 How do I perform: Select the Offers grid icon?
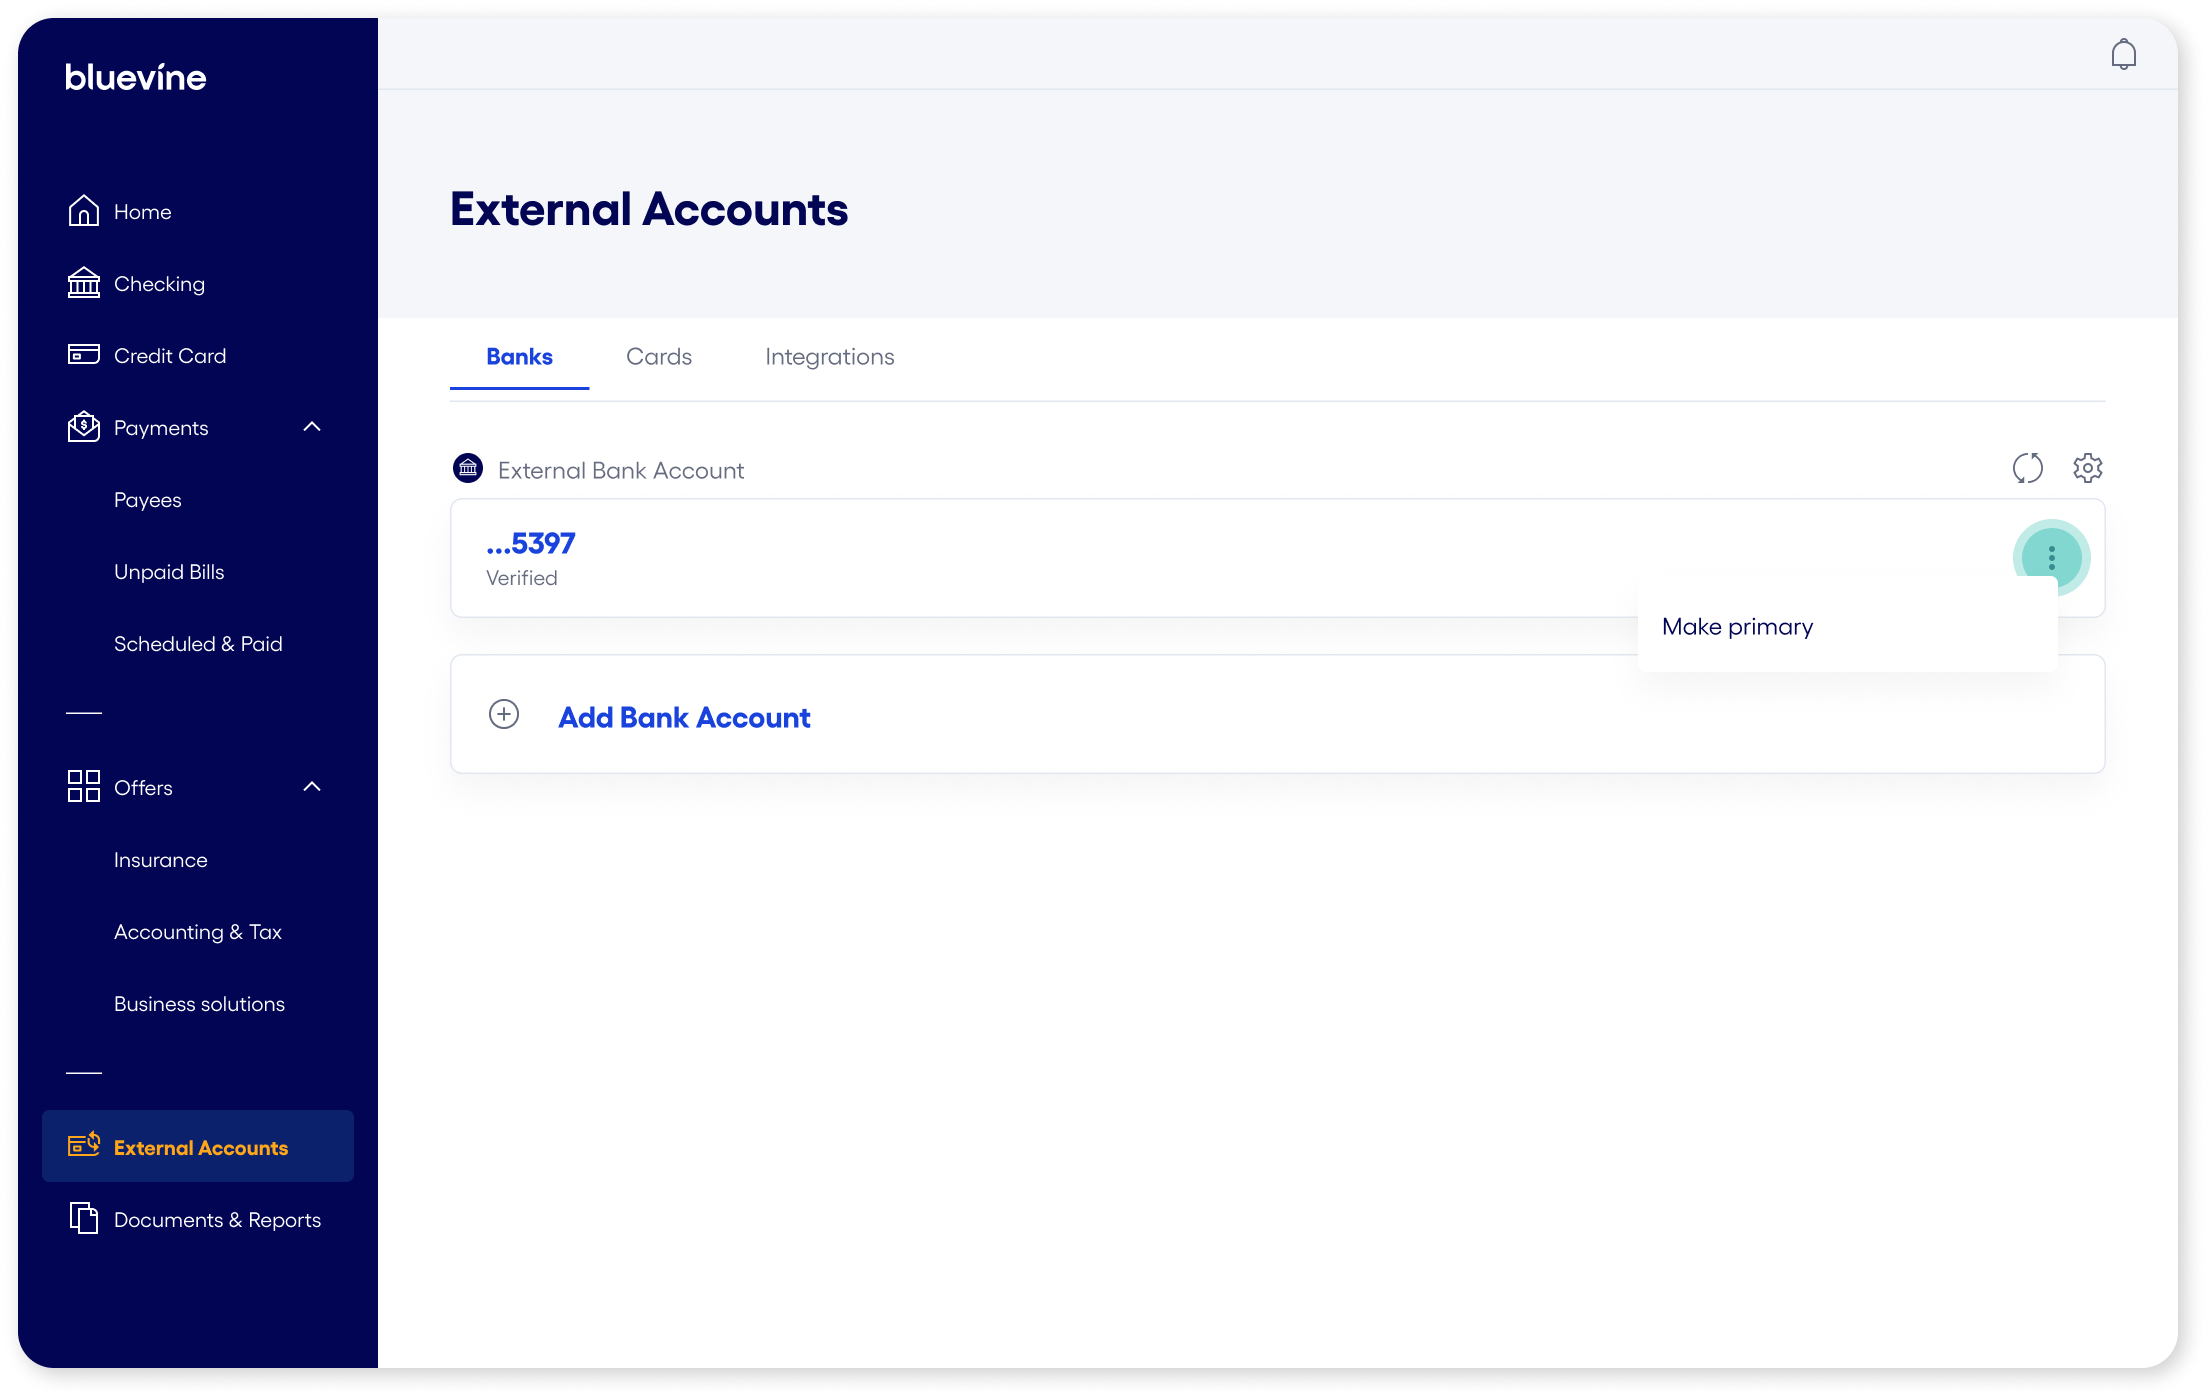point(84,787)
